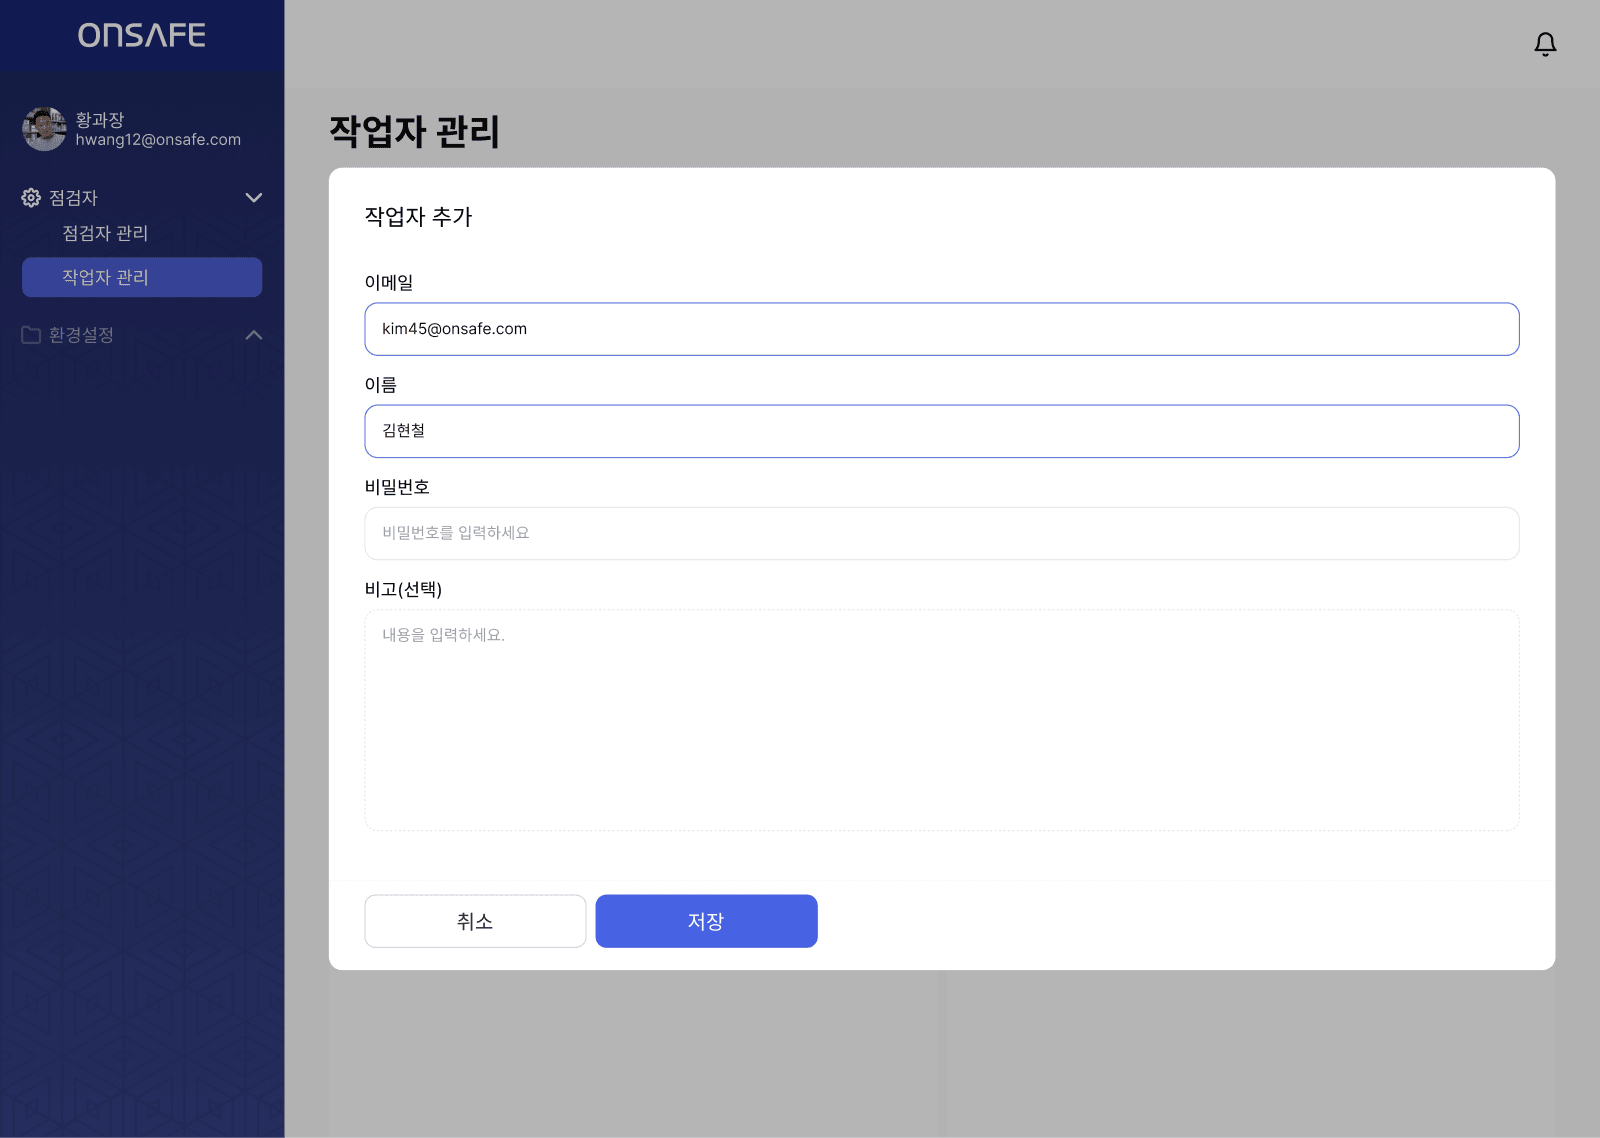Viewport: 1600px width, 1138px height.
Task: Focus the 비고(선택) notes text area
Action: (x=941, y=720)
